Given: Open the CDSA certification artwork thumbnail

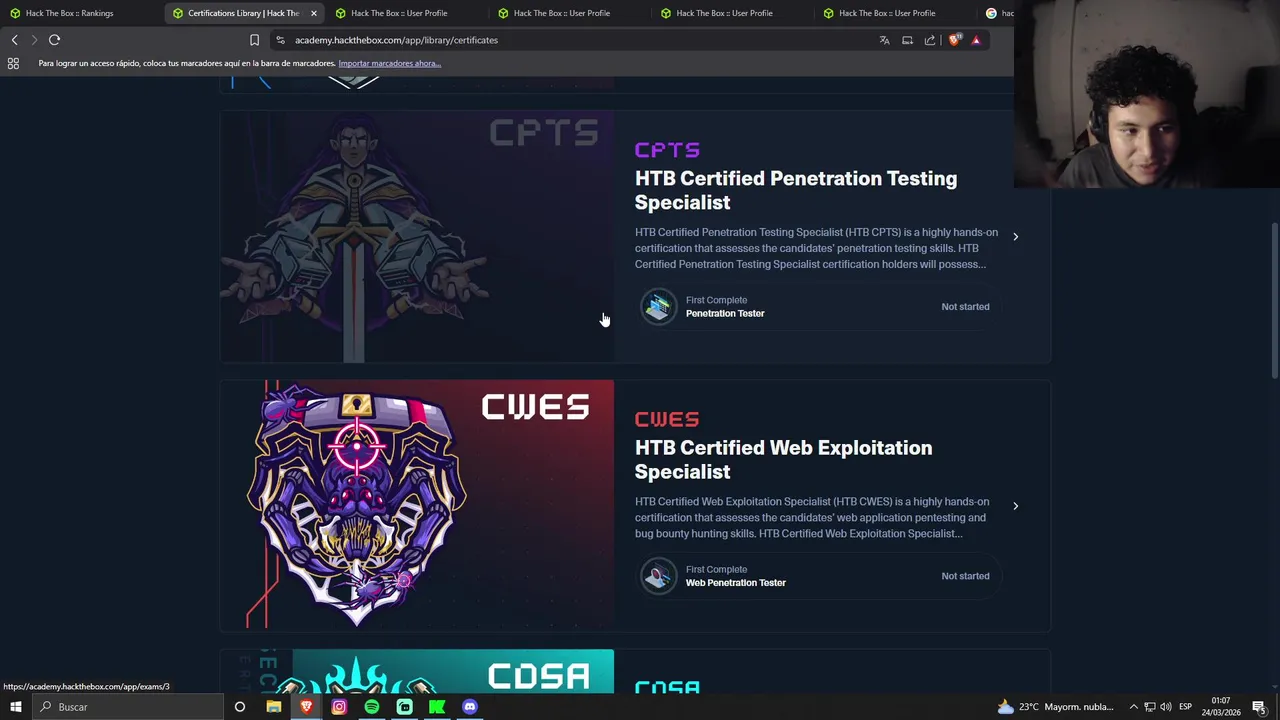Looking at the screenshot, I should point(417,671).
